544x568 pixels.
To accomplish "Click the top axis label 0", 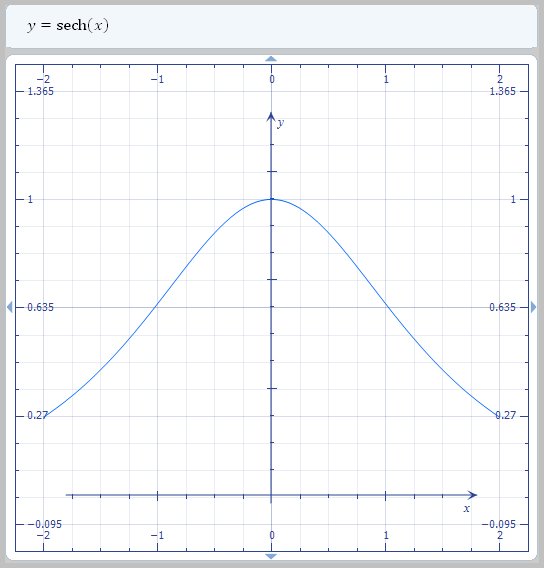I will 272,79.
